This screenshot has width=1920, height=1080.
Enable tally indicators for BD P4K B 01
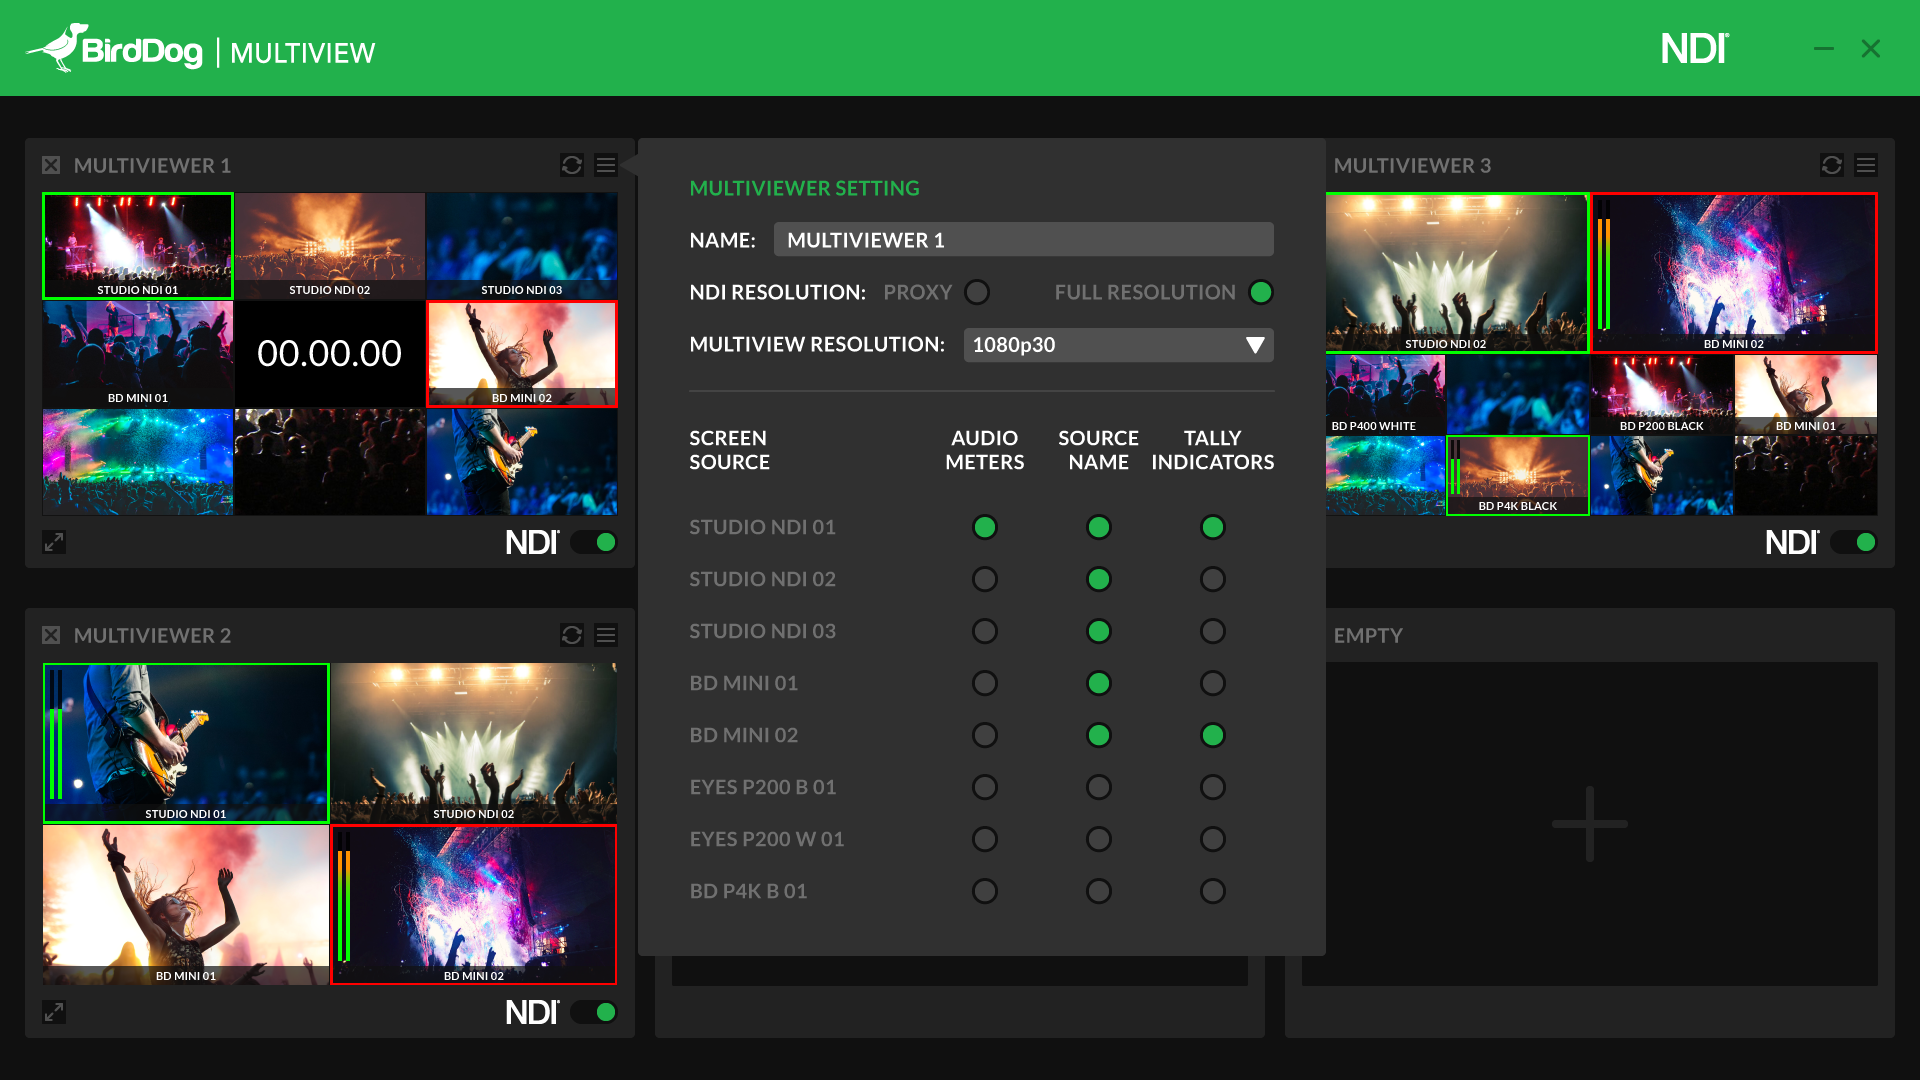tap(1213, 891)
